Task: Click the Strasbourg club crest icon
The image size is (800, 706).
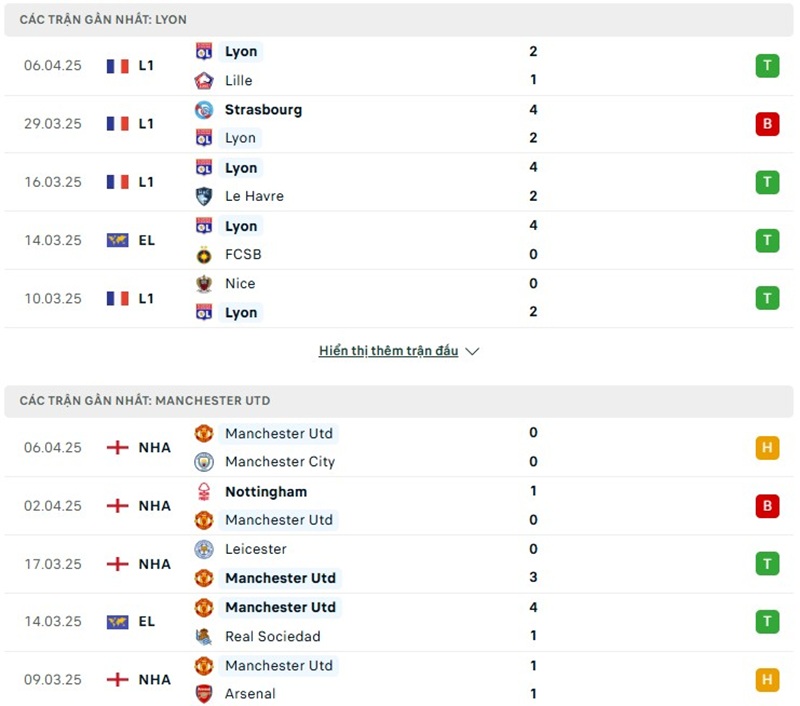Action: point(204,110)
